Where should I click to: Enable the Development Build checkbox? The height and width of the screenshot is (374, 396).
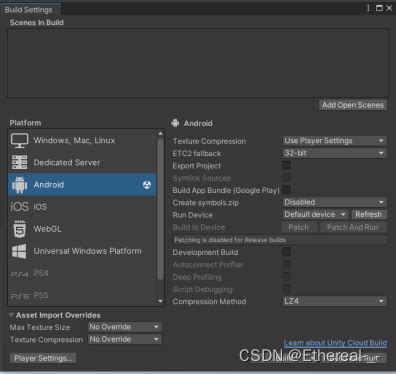coord(286,252)
